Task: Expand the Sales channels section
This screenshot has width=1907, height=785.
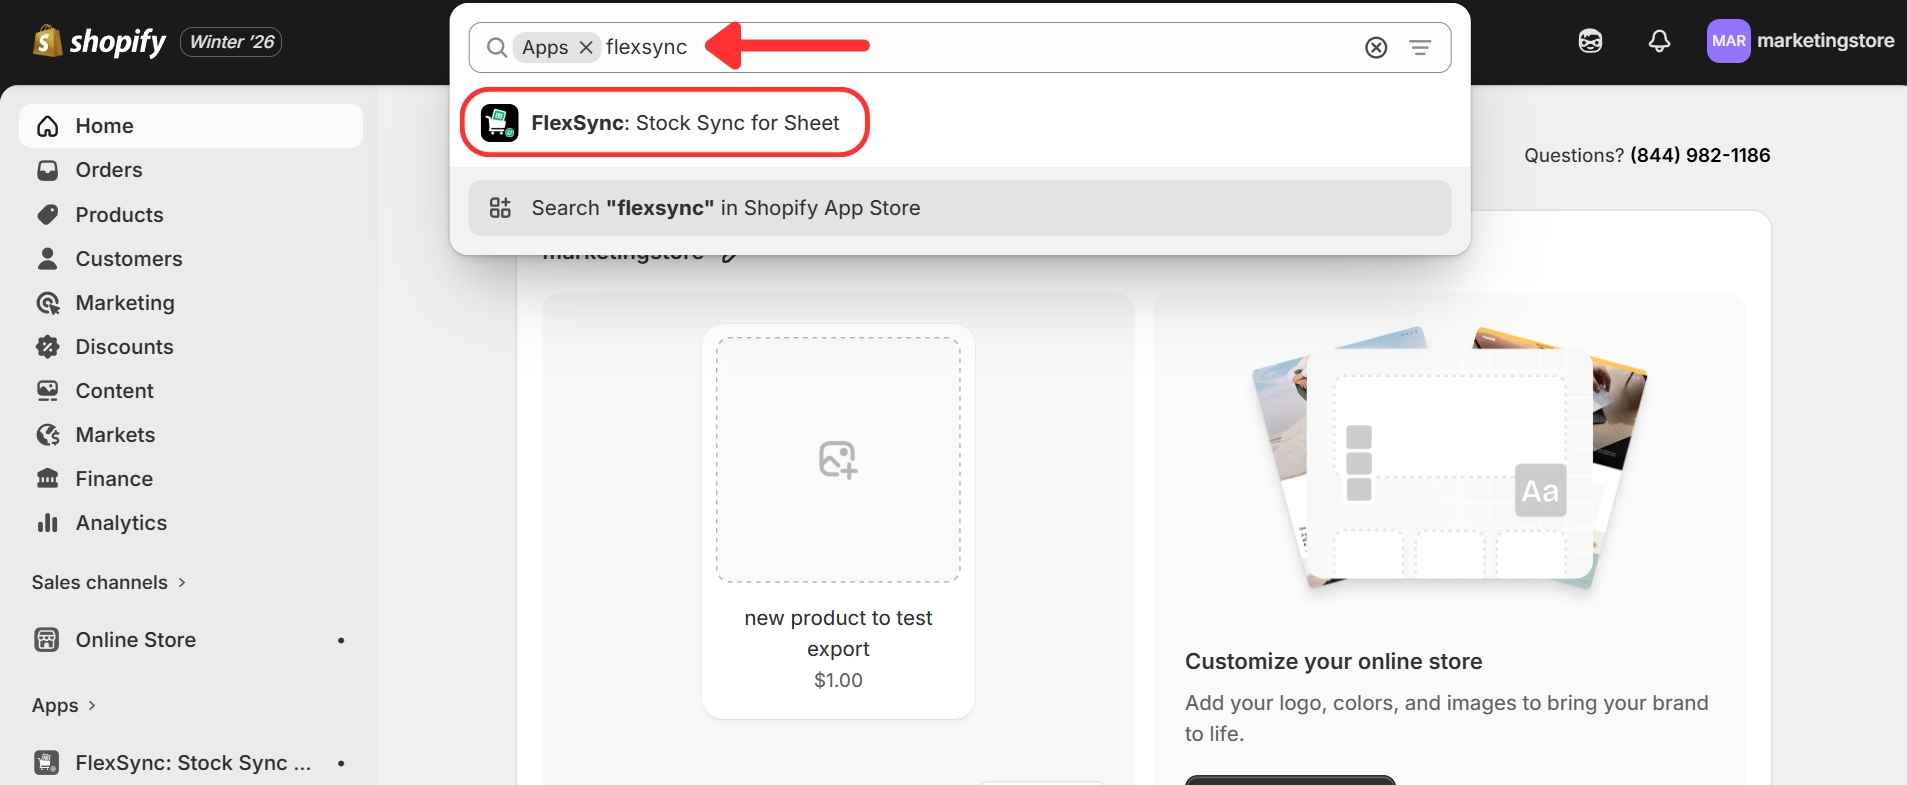Action: click(108, 583)
